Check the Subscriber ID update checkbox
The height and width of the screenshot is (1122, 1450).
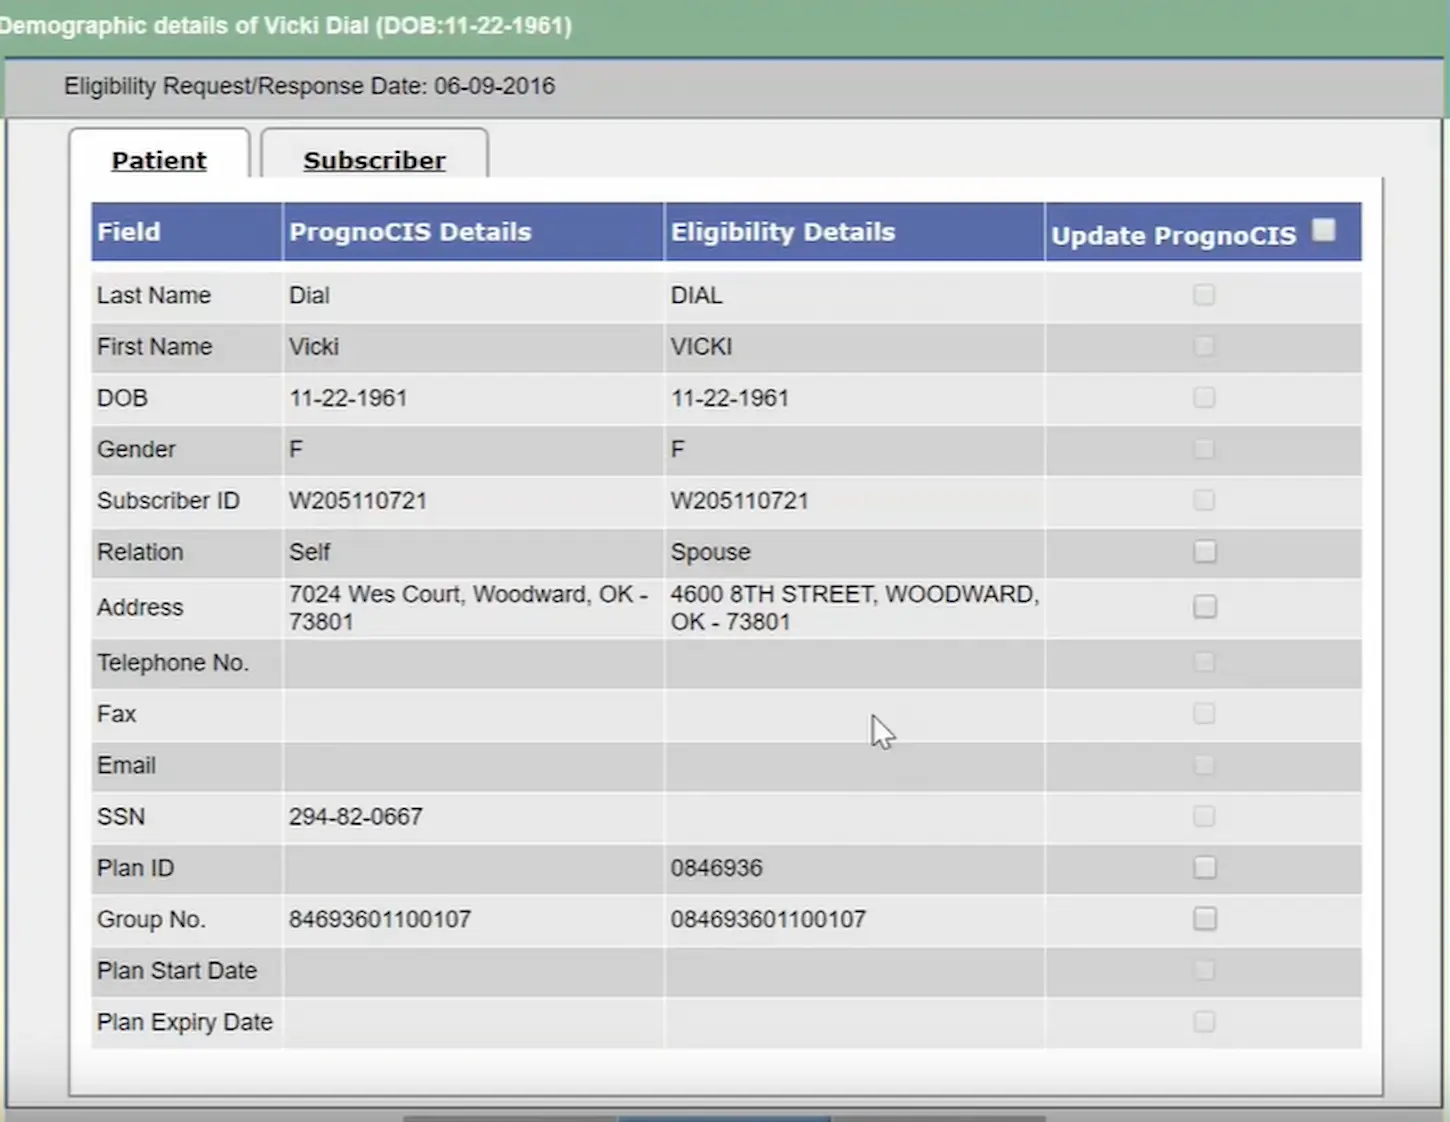[x=1204, y=500]
